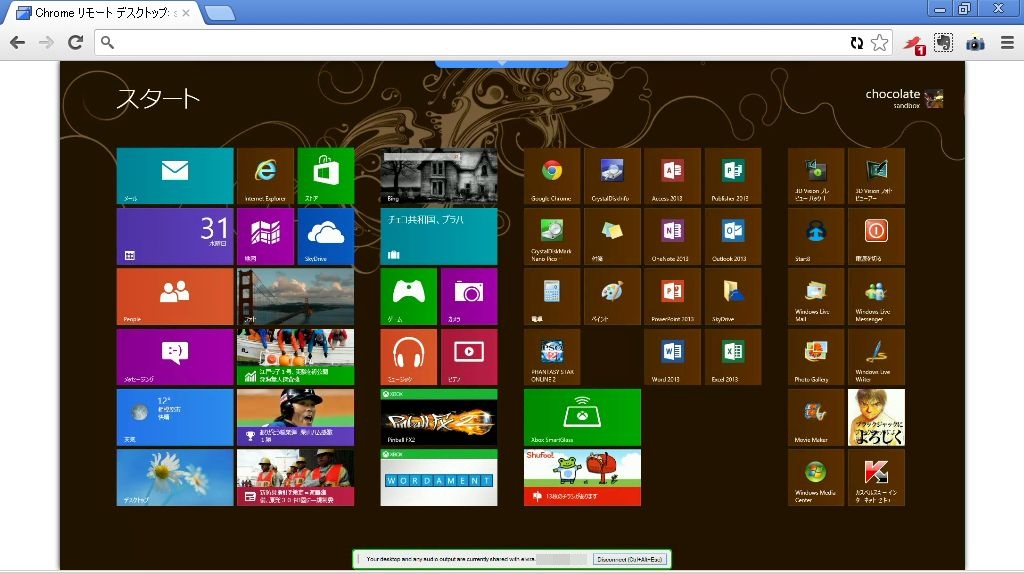
Task: Open the Music headphones tile
Action: (x=409, y=357)
